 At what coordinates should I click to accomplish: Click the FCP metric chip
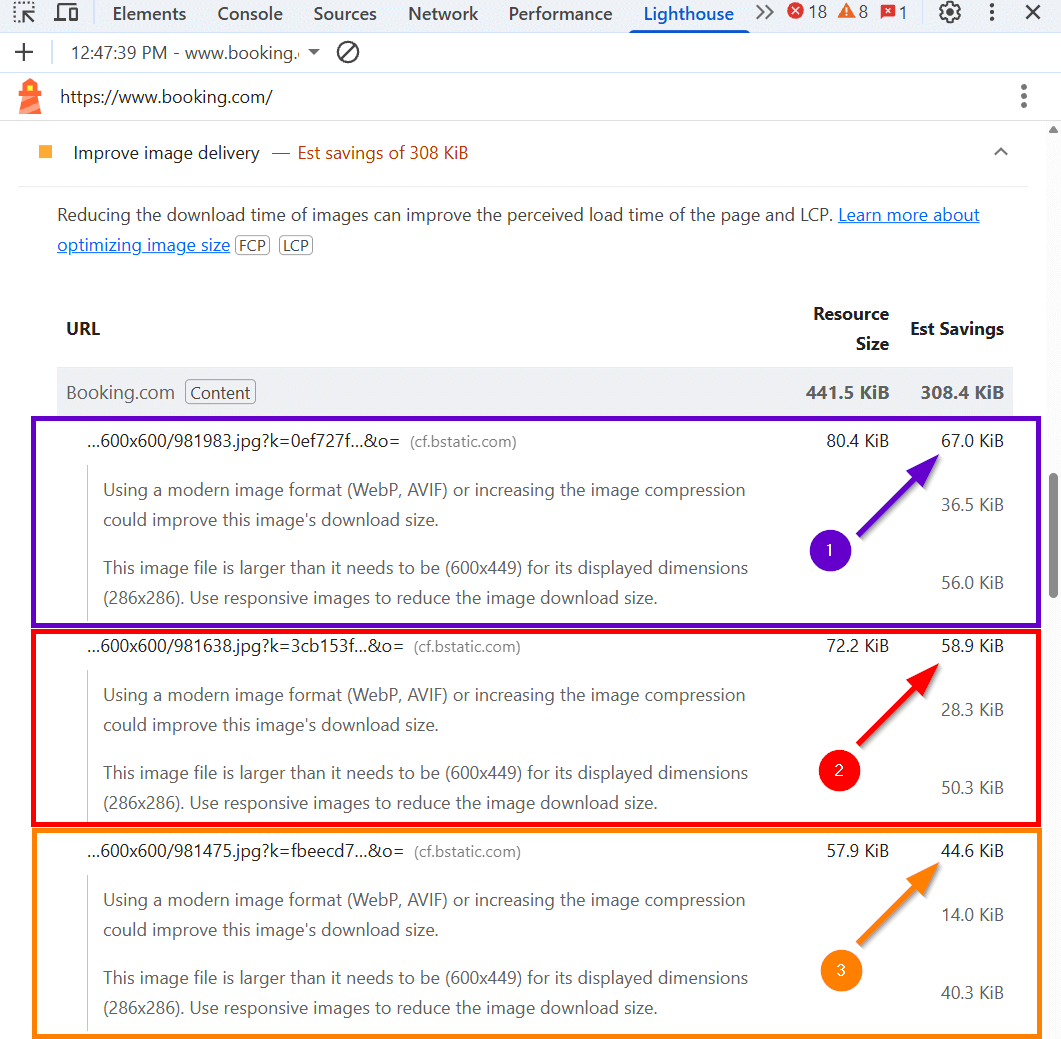tap(252, 244)
